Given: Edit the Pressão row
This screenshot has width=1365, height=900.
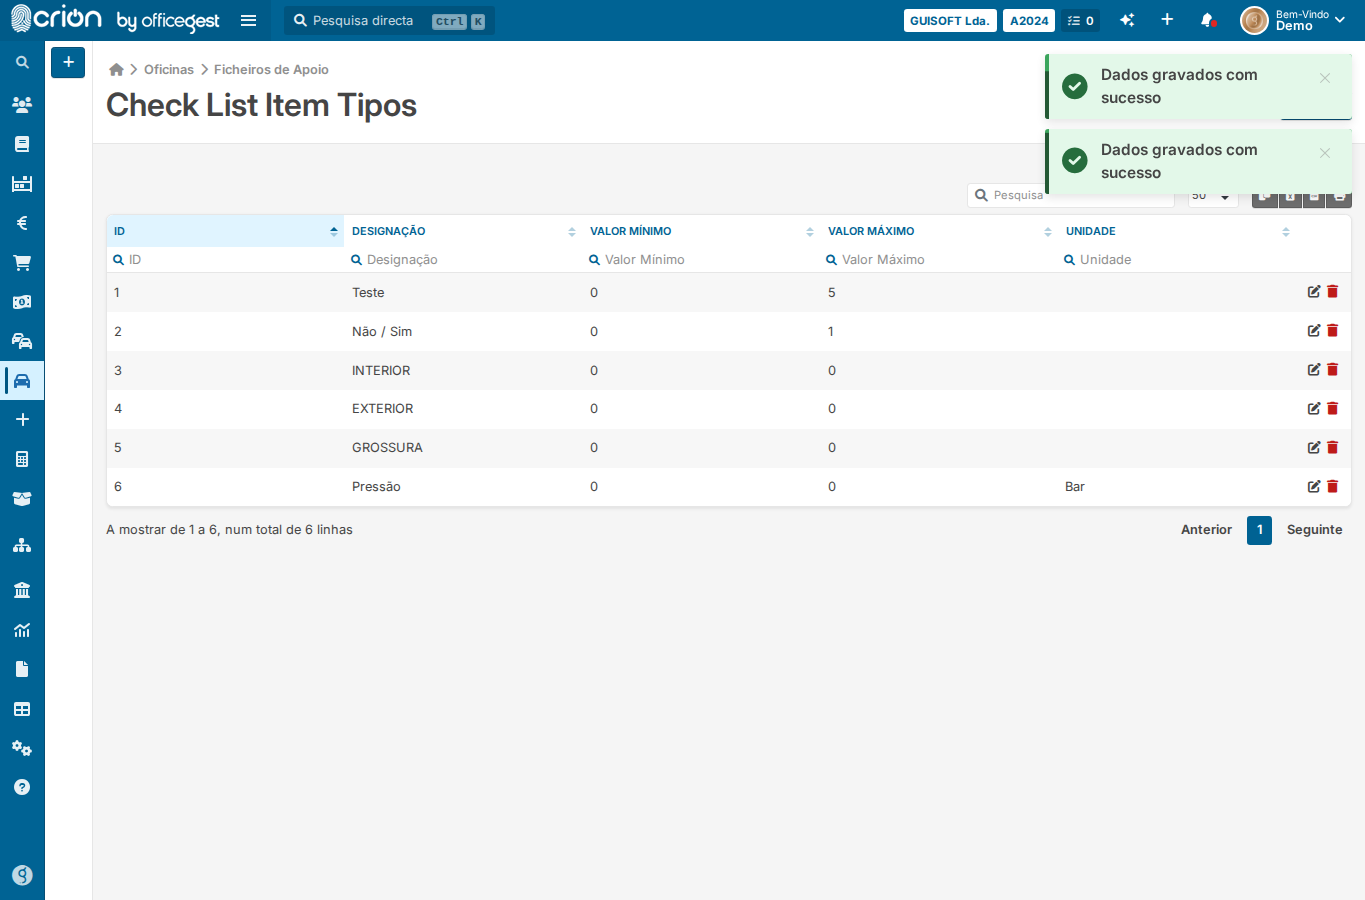Looking at the screenshot, I should [1314, 486].
